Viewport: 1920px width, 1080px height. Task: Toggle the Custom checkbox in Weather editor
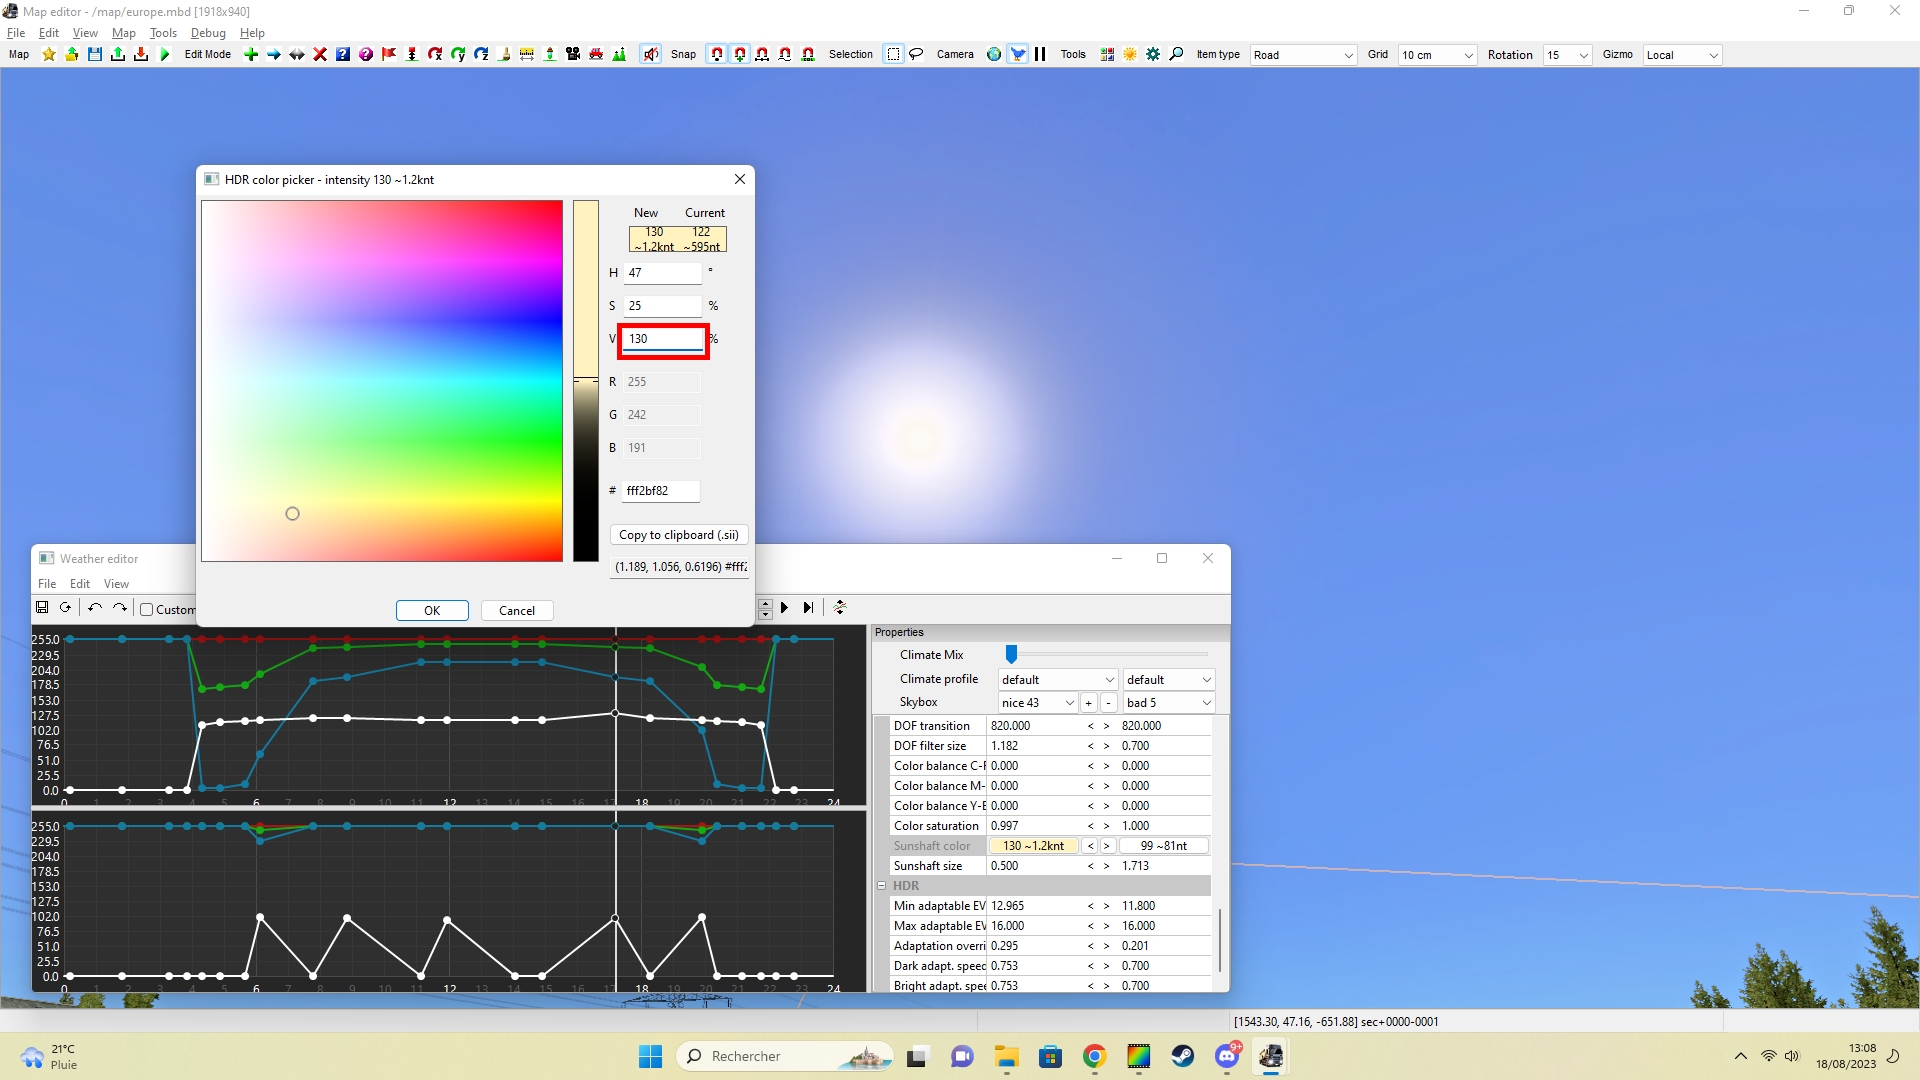[x=147, y=610]
